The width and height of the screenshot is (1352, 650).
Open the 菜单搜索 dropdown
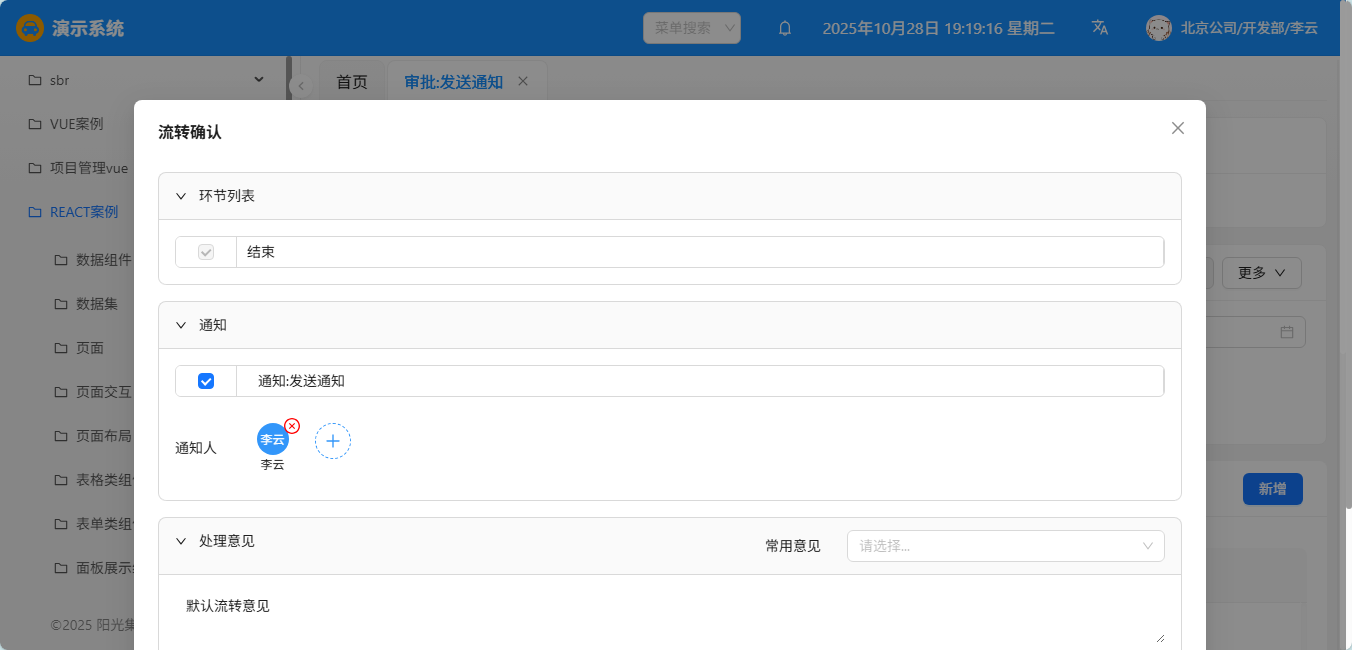(x=692, y=28)
